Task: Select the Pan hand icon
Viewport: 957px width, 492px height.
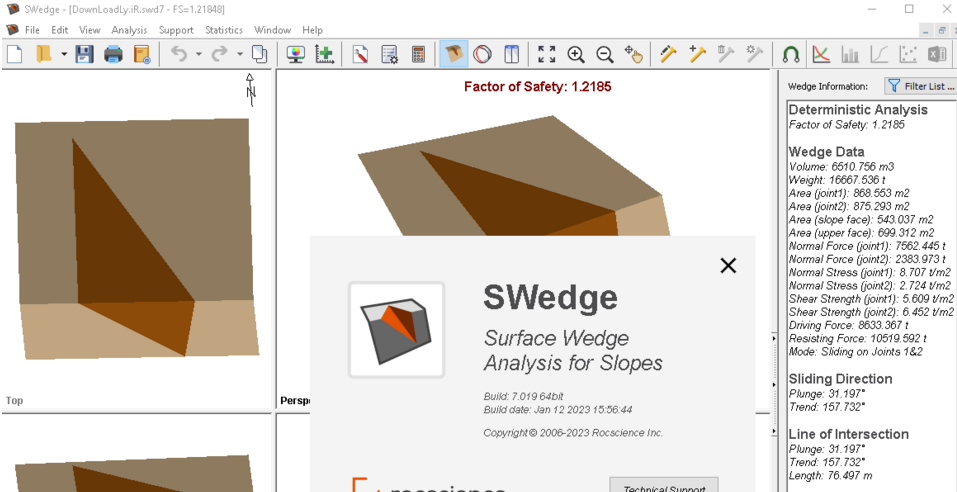Action: click(634, 54)
